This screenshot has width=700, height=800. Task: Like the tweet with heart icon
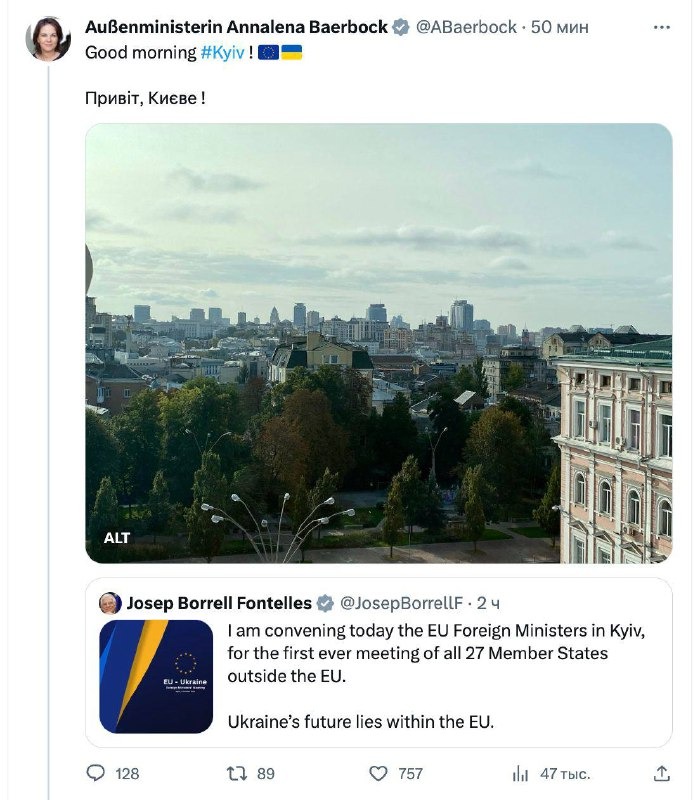click(x=378, y=773)
